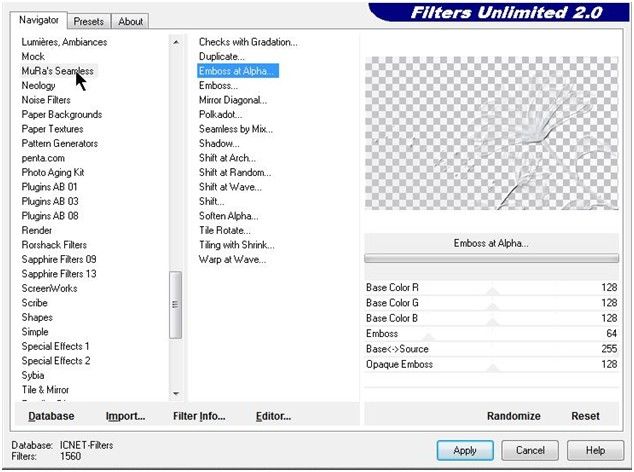634x472 pixels.
Task: Open the Help button
Action: [x=595, y=450]
